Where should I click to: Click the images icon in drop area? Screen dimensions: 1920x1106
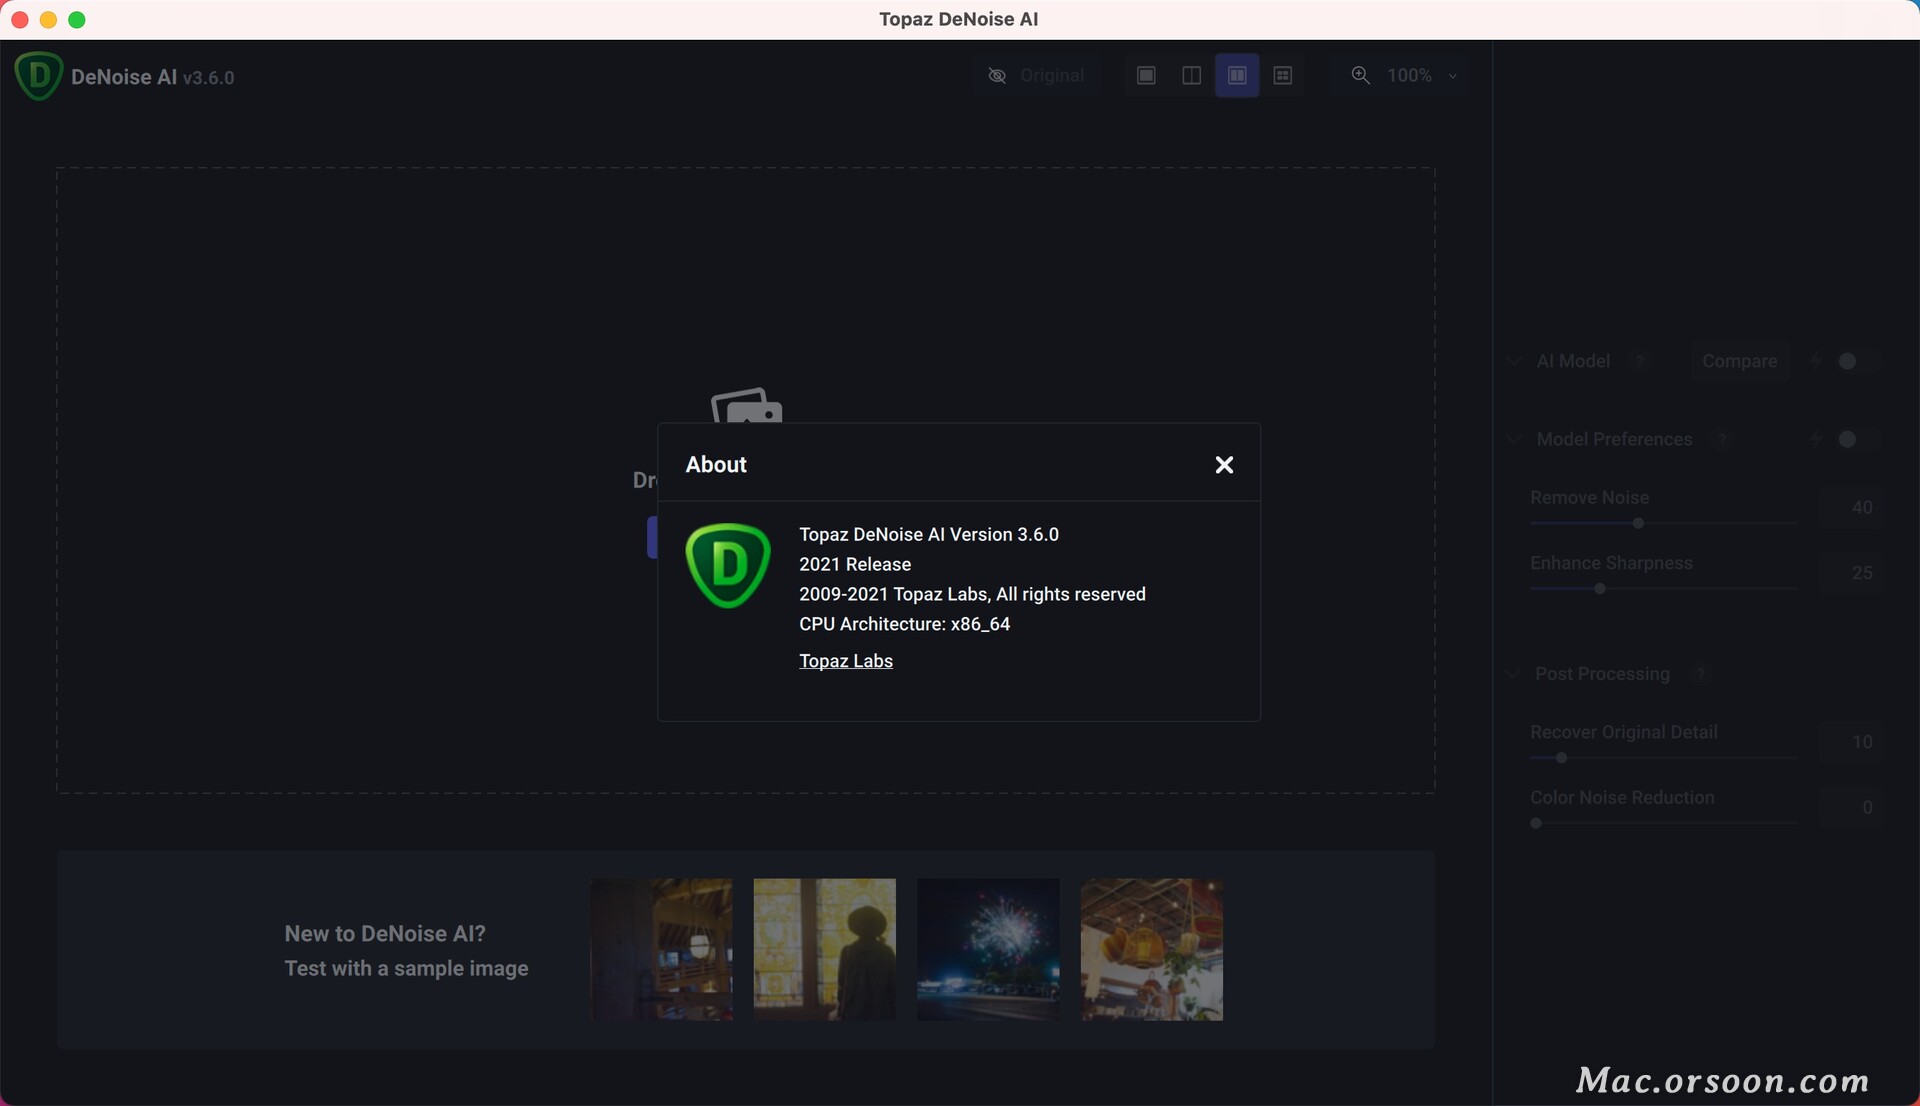click(x=747, y=405)
